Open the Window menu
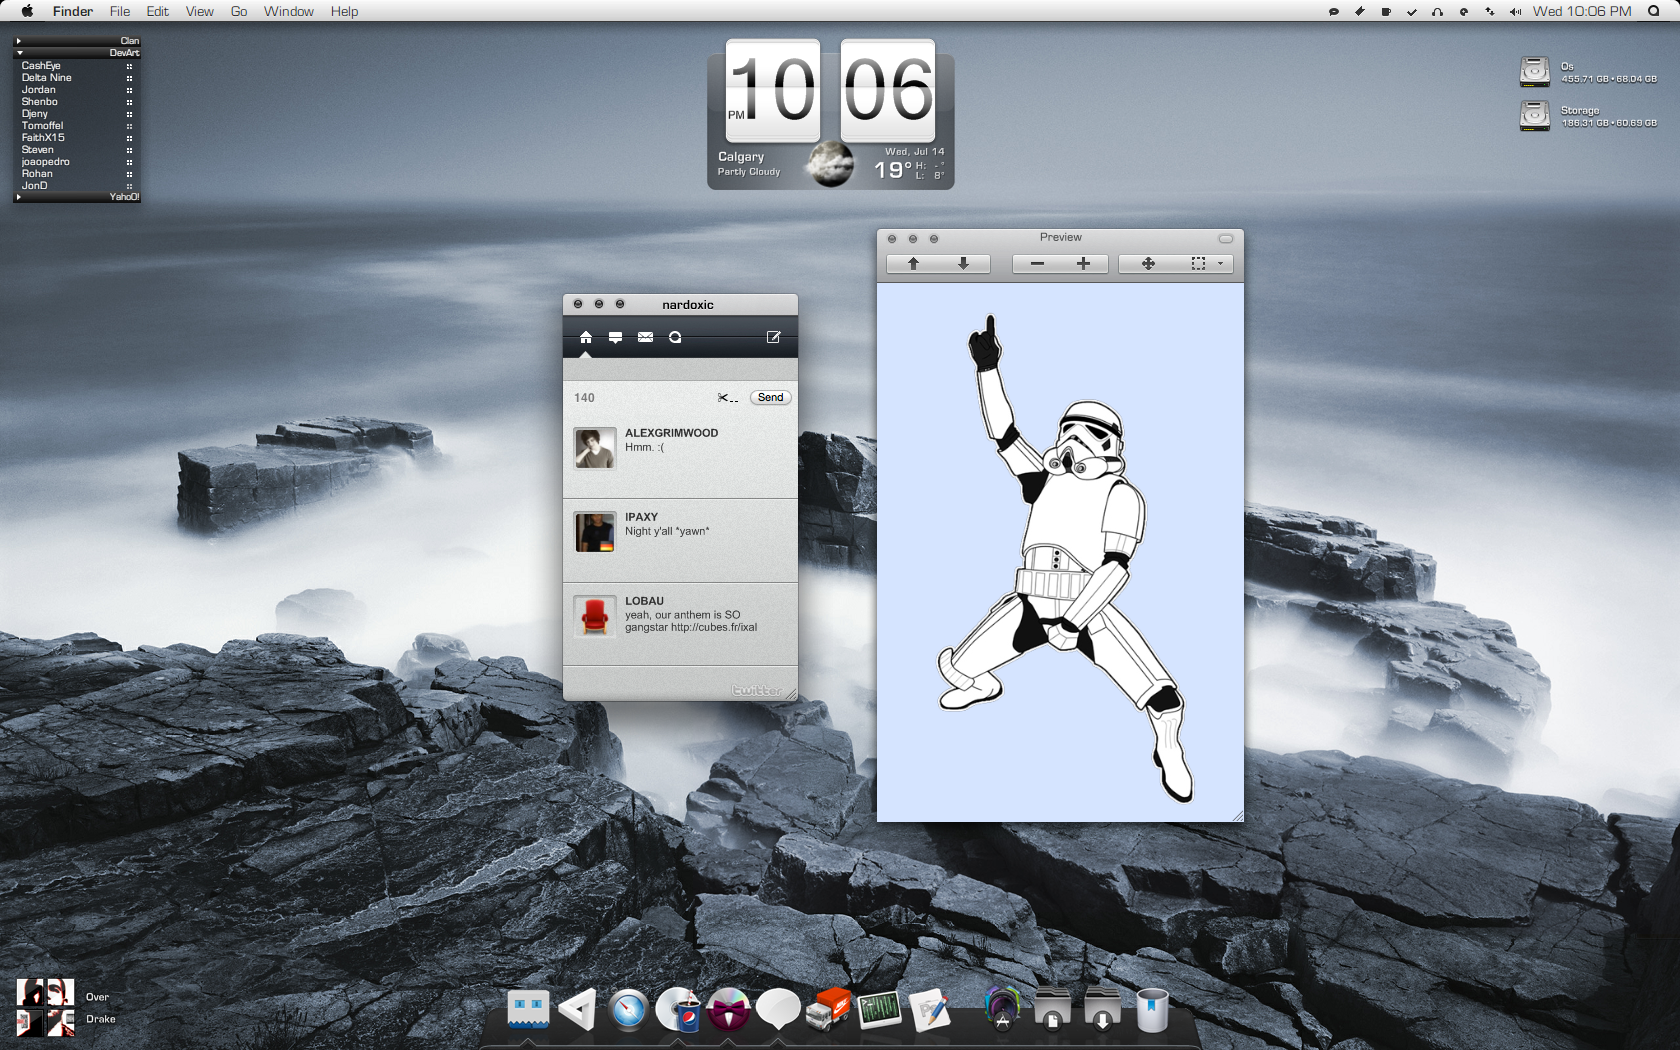Viewport: 1680px width, 1050px height. pyautogui.click(x=289, y=12)
